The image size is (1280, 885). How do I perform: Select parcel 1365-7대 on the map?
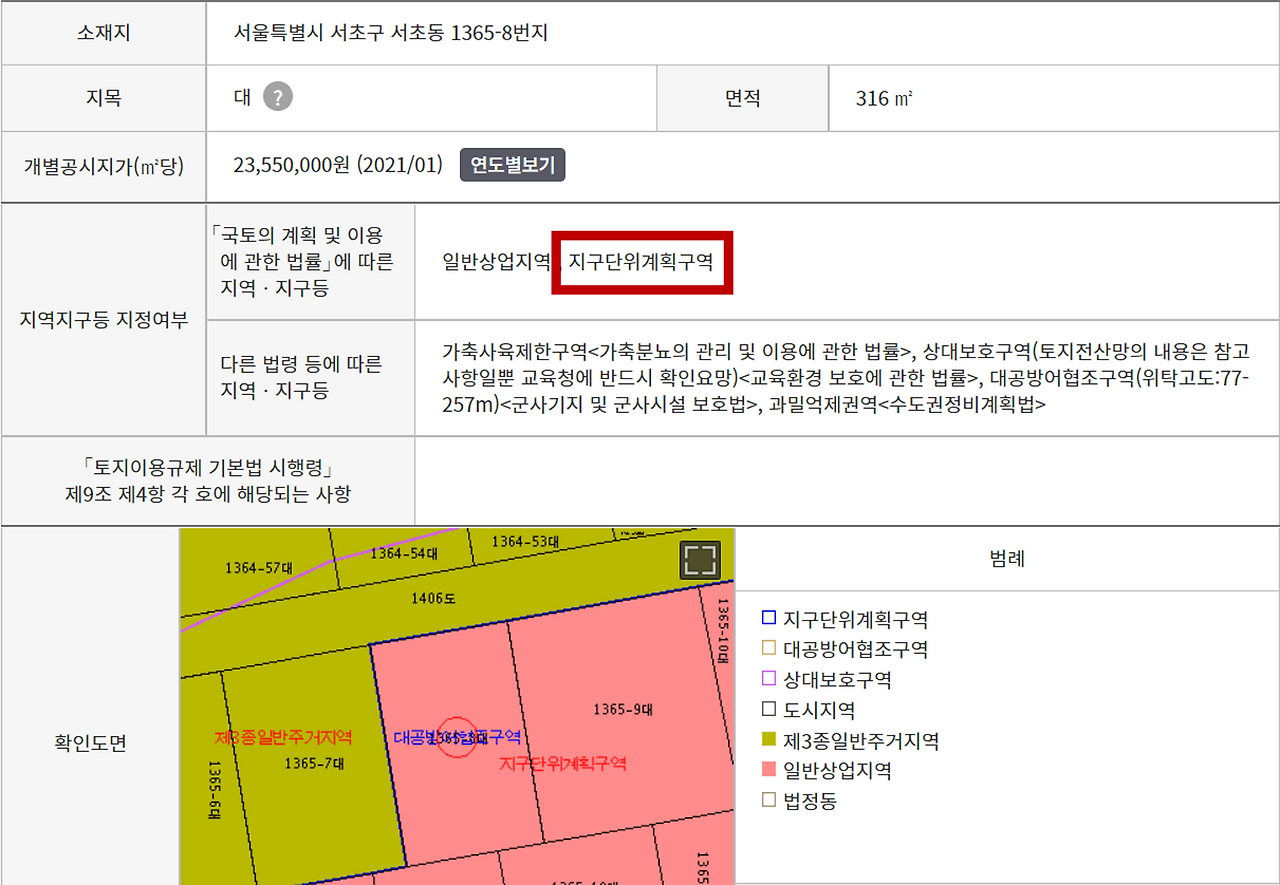coord(314,762)
